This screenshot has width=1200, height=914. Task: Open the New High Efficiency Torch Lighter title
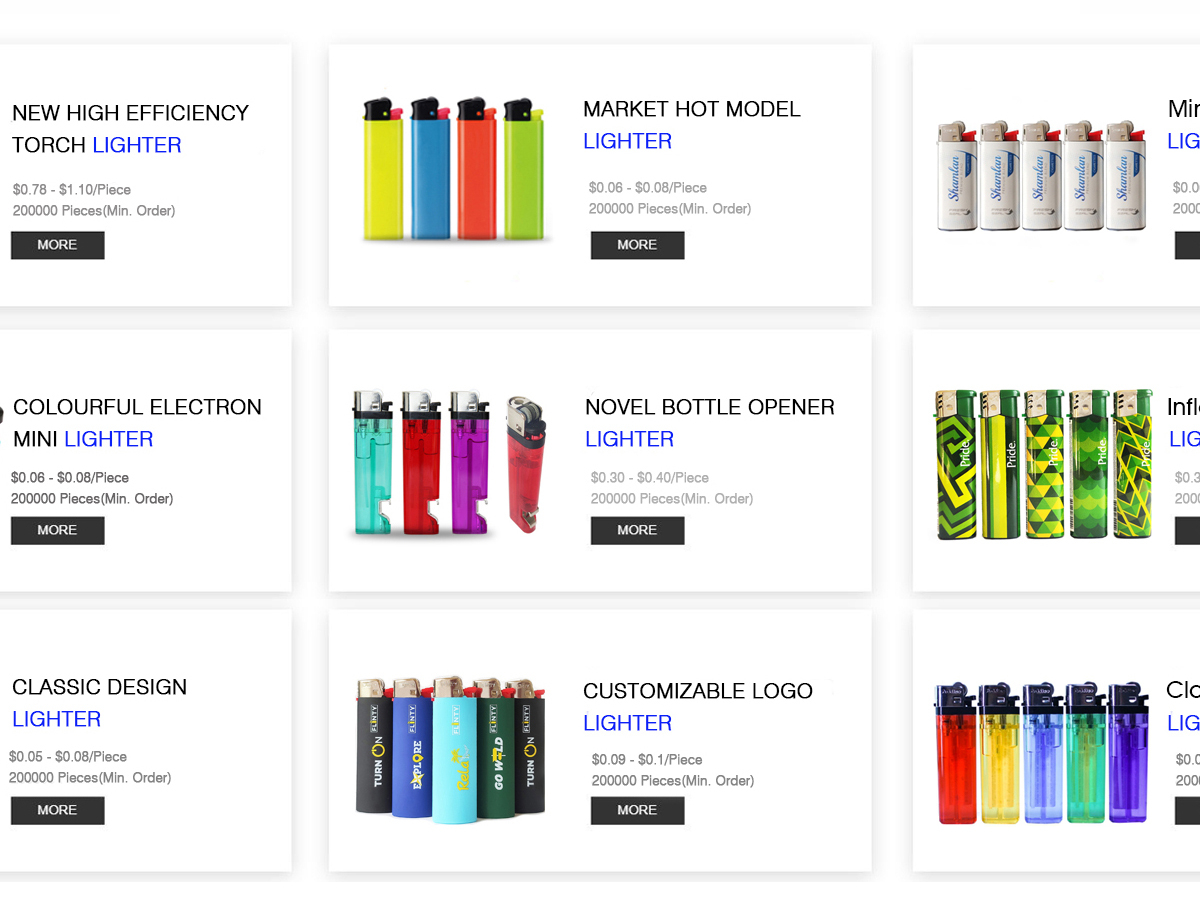click(x=130, y=129)
